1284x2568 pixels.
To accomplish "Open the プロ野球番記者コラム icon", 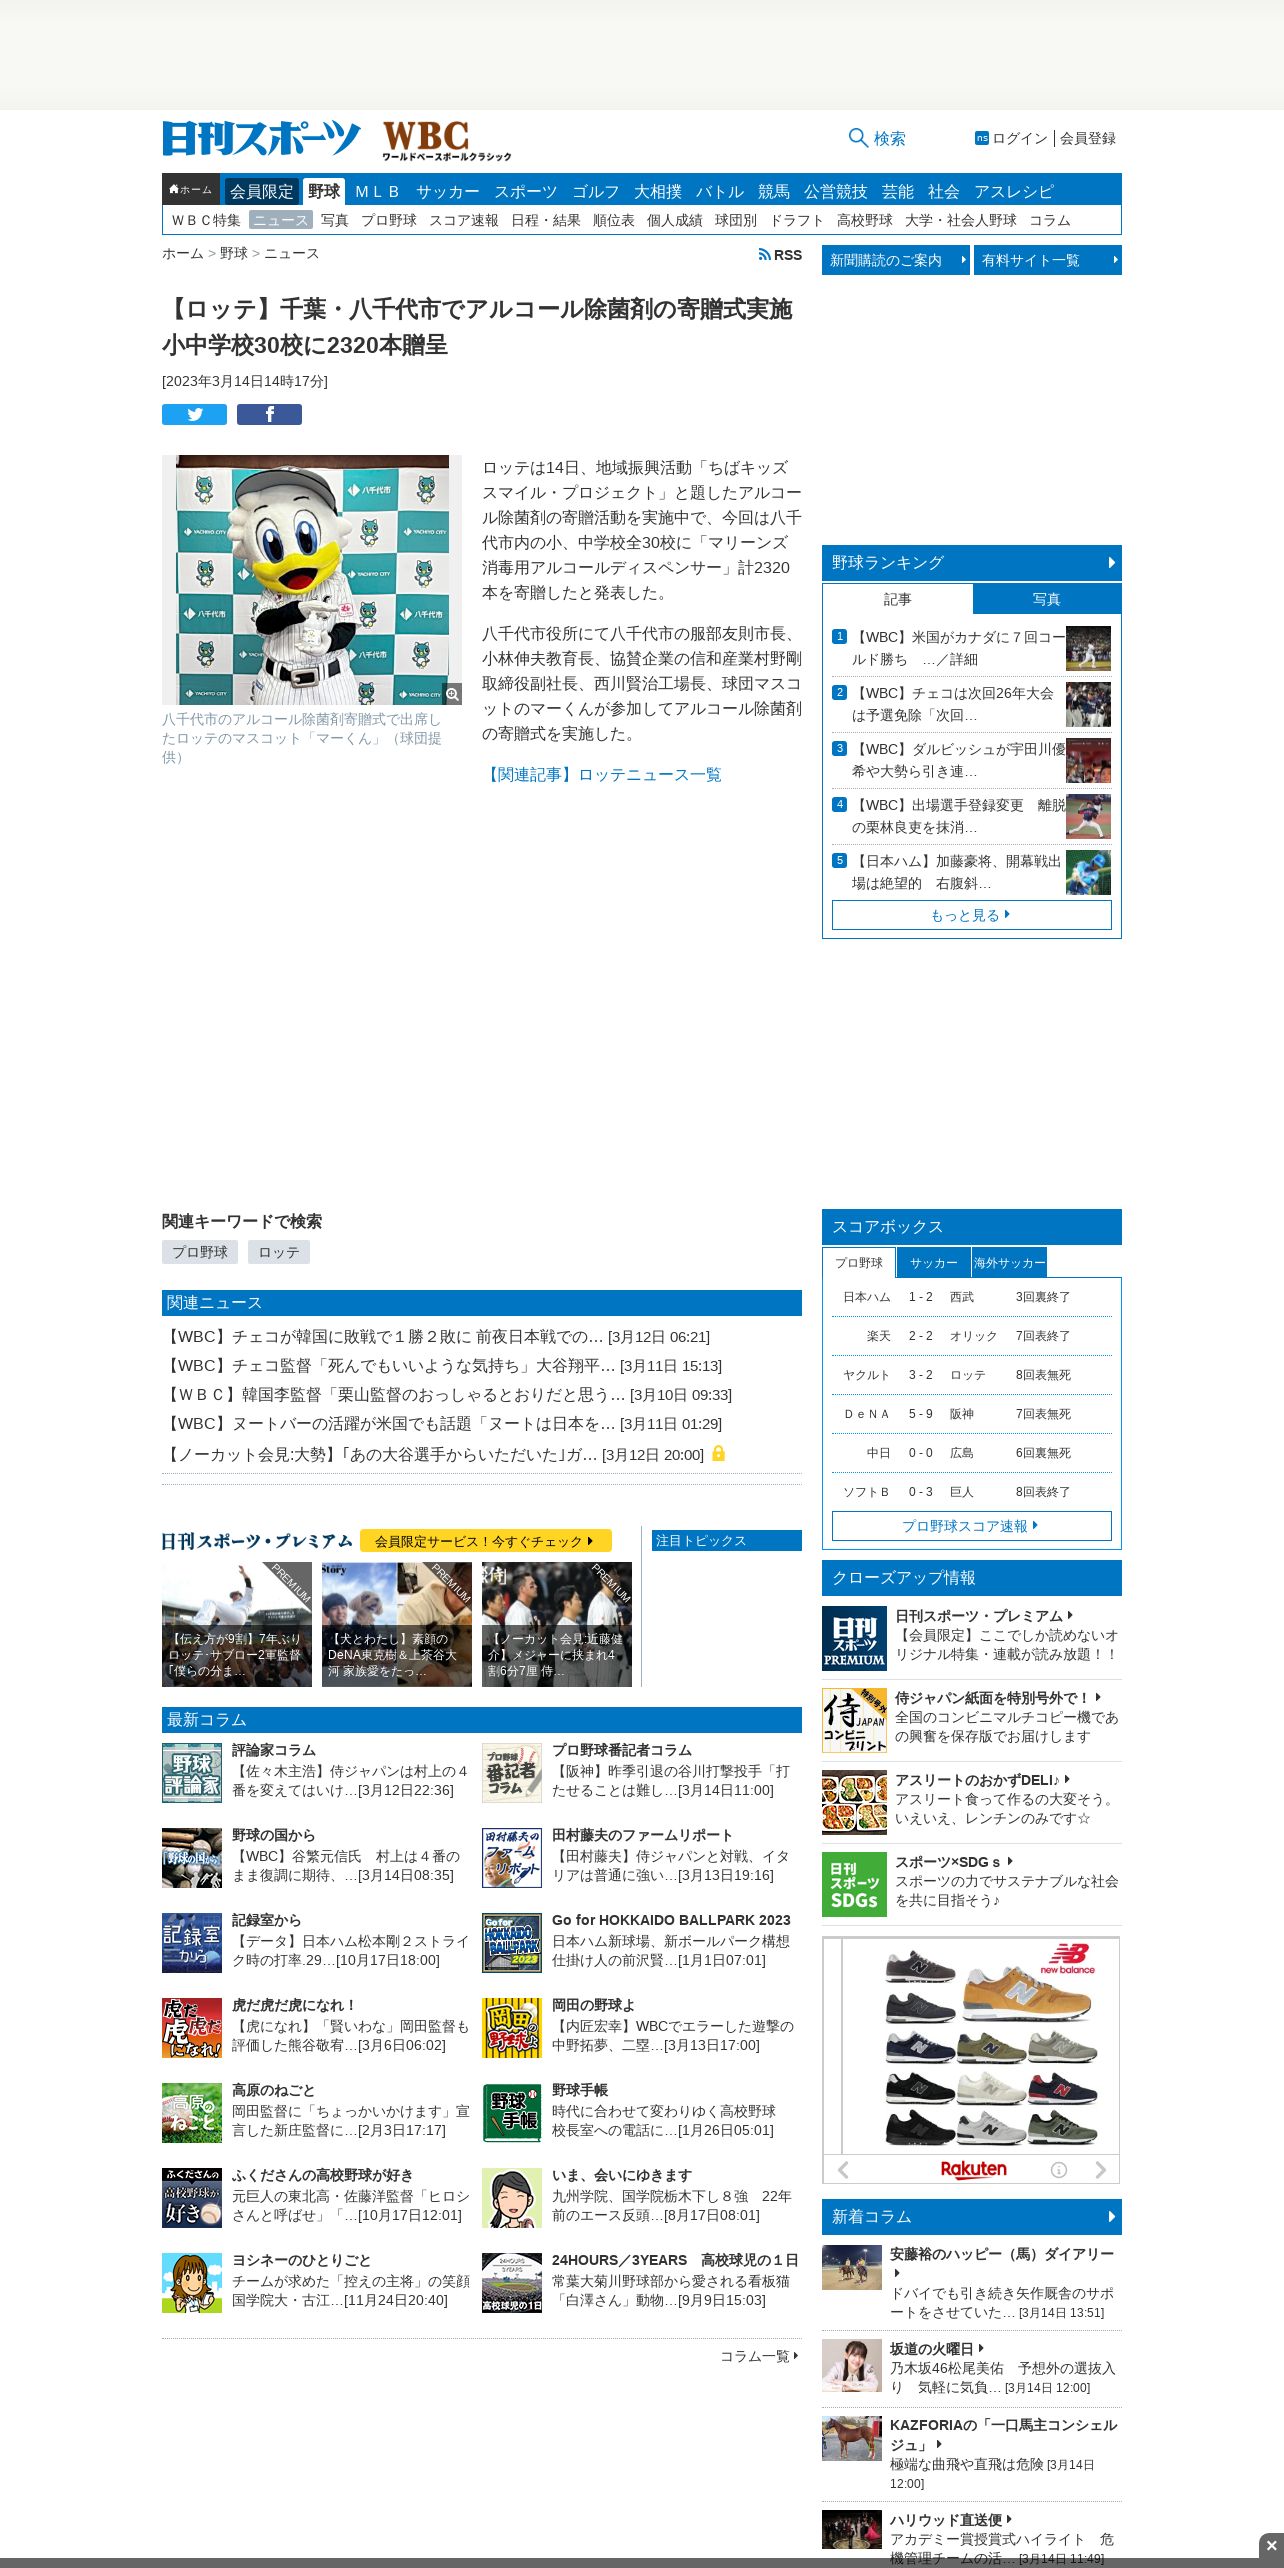I will (512, 1773).
